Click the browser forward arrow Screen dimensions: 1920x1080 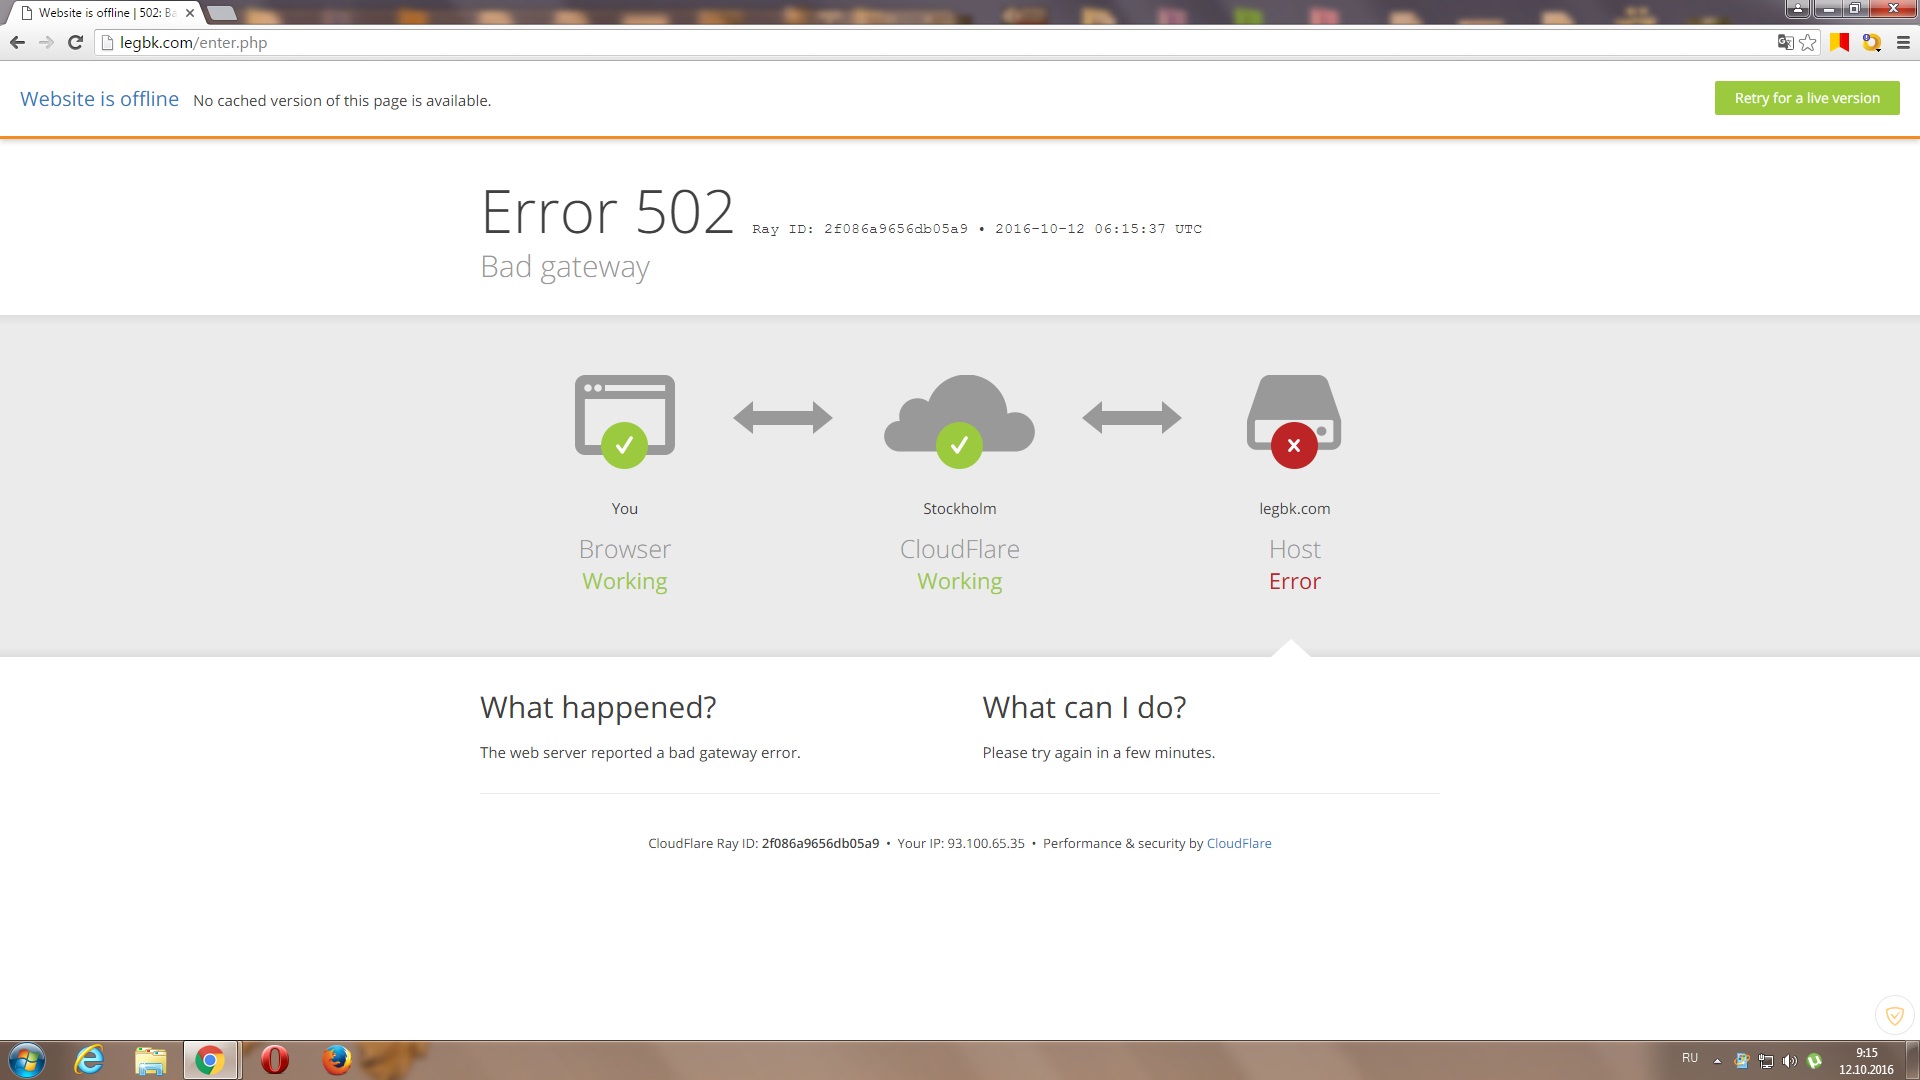[x=46, y=42]
